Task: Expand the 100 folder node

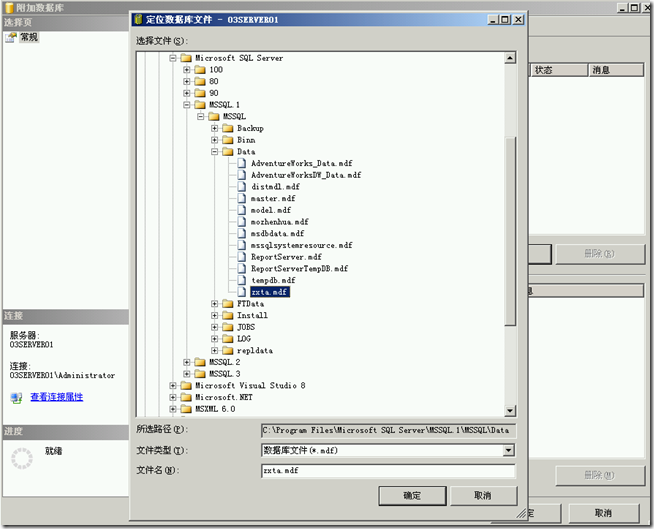Action: point(186,70)
